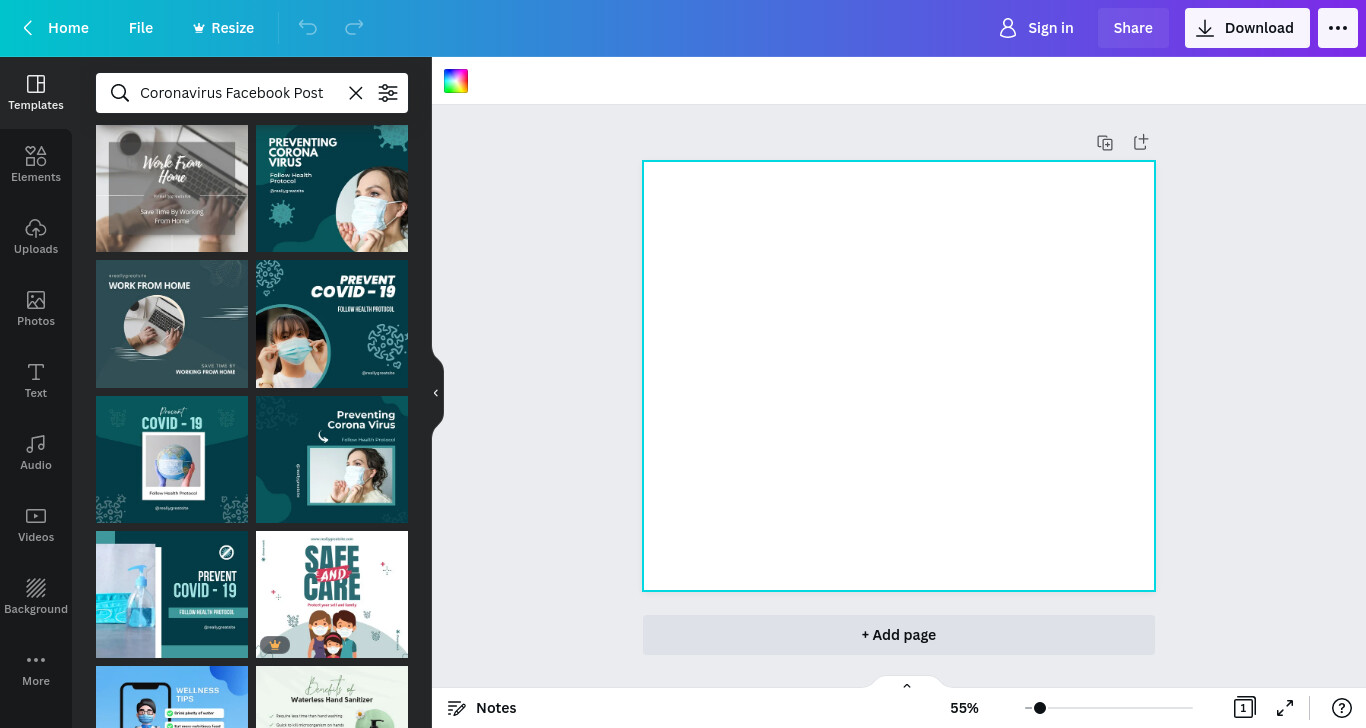1366x728 pixels.
Task: Choose the dark teal Work From Home template
Action: (x=172, y=324)
